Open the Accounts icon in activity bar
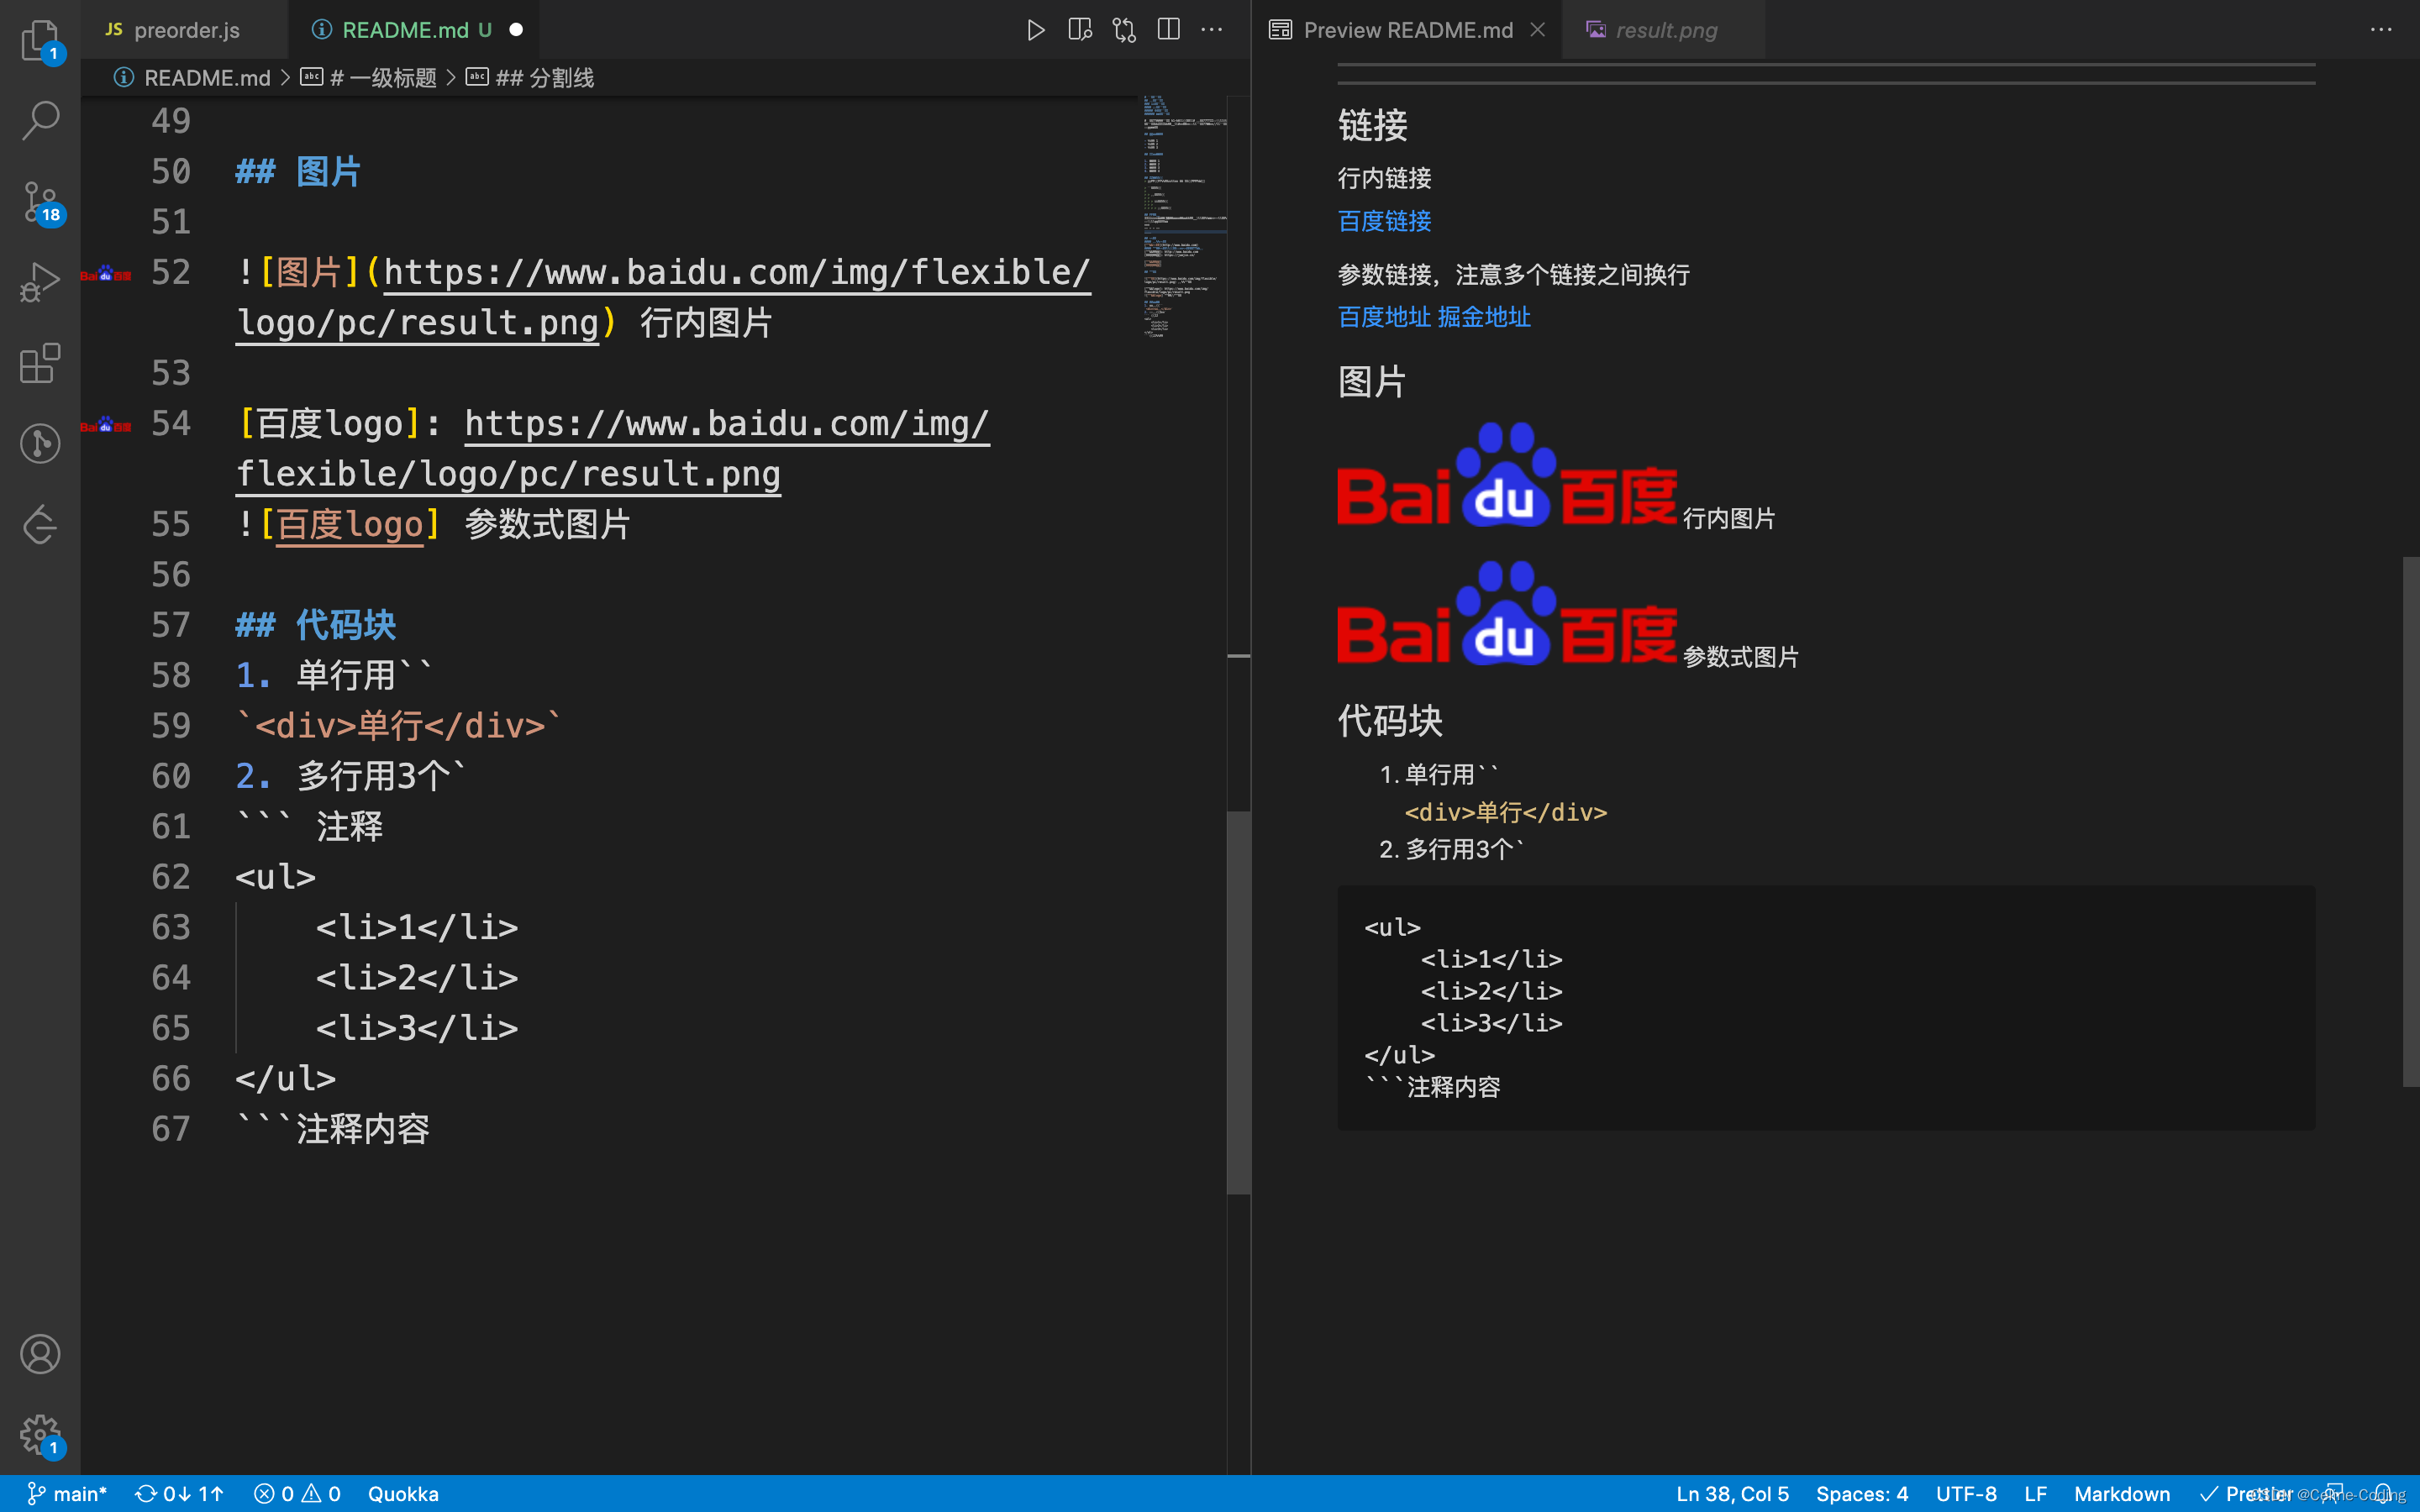The width and height of the screenshot is (2420, 1512). tap(40, 1354)
